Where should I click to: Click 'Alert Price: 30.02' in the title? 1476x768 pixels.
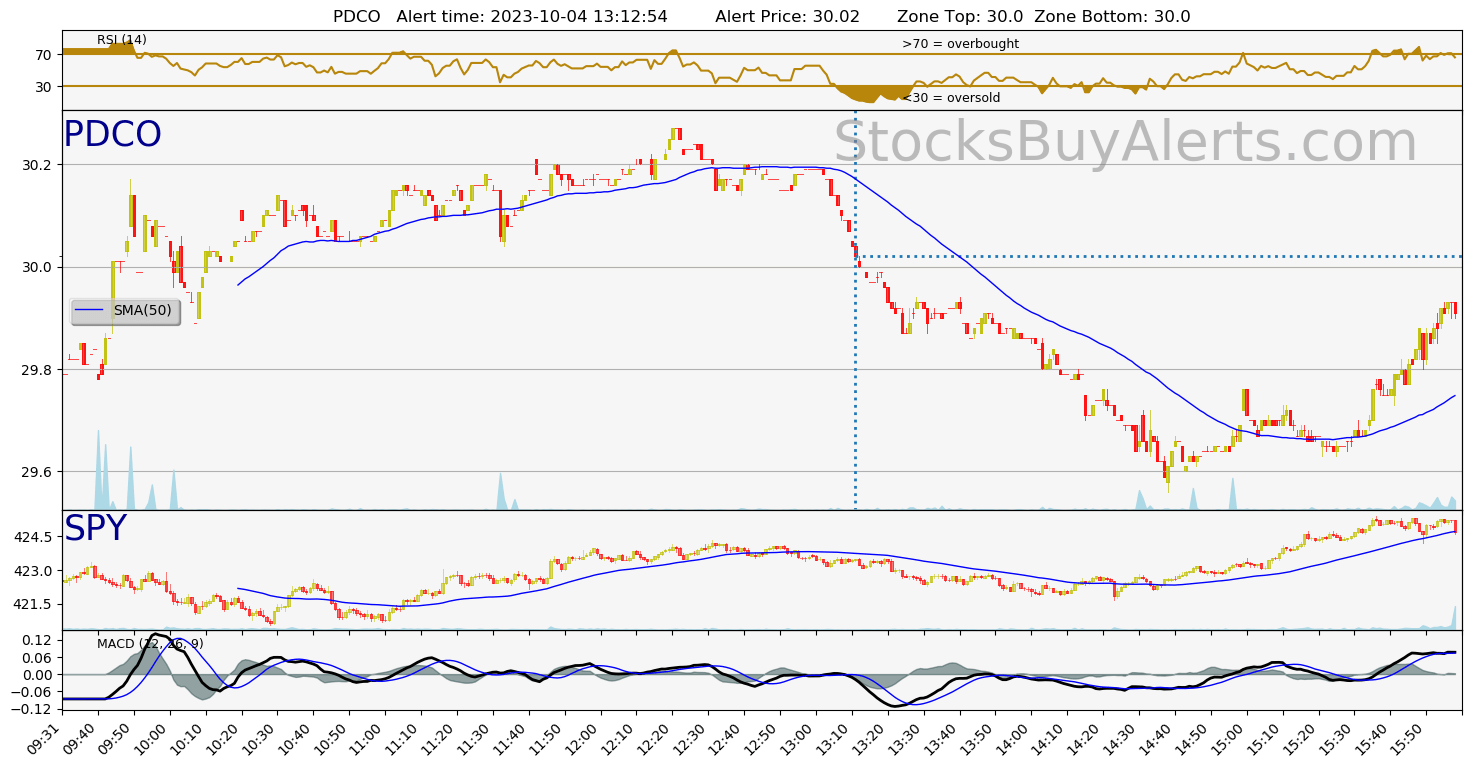(x=790, y=17)
